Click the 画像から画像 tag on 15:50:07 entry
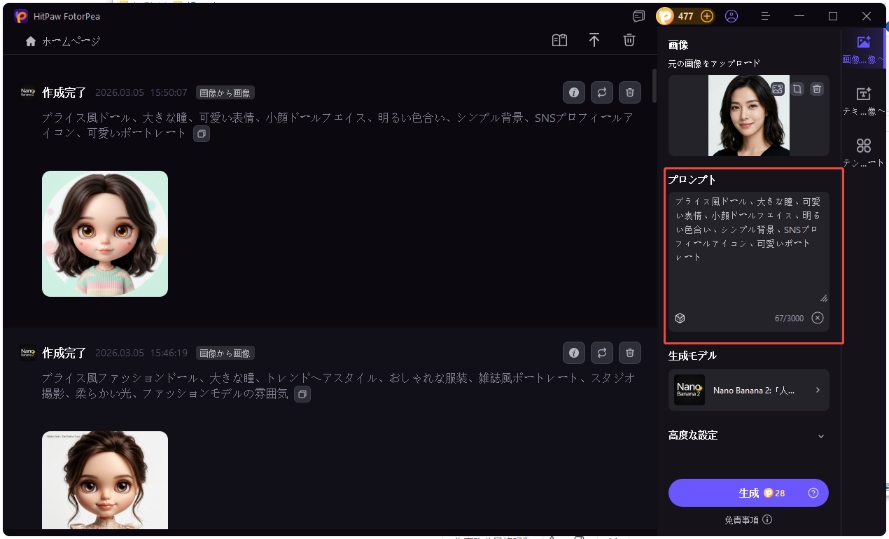This screenshot has width=889, height=539. pyautogui.click(x=225, y=92)
